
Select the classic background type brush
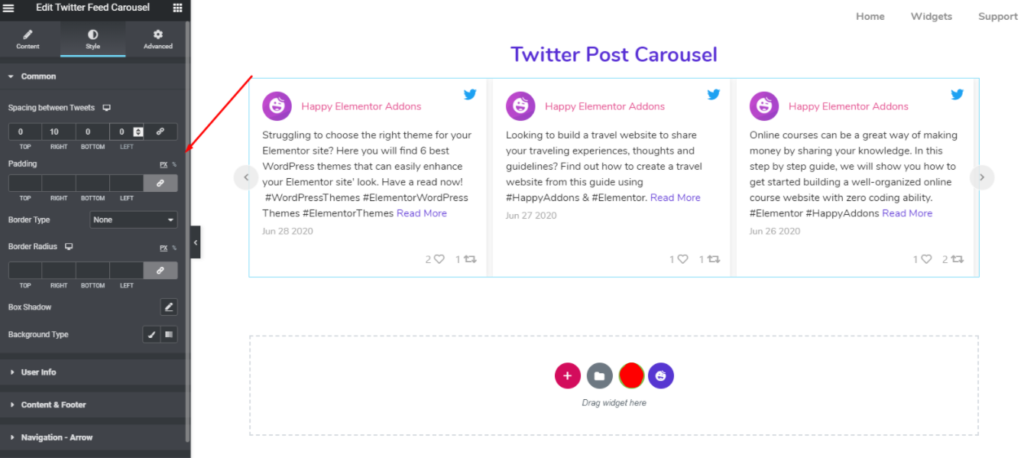[x=151, y=334]
